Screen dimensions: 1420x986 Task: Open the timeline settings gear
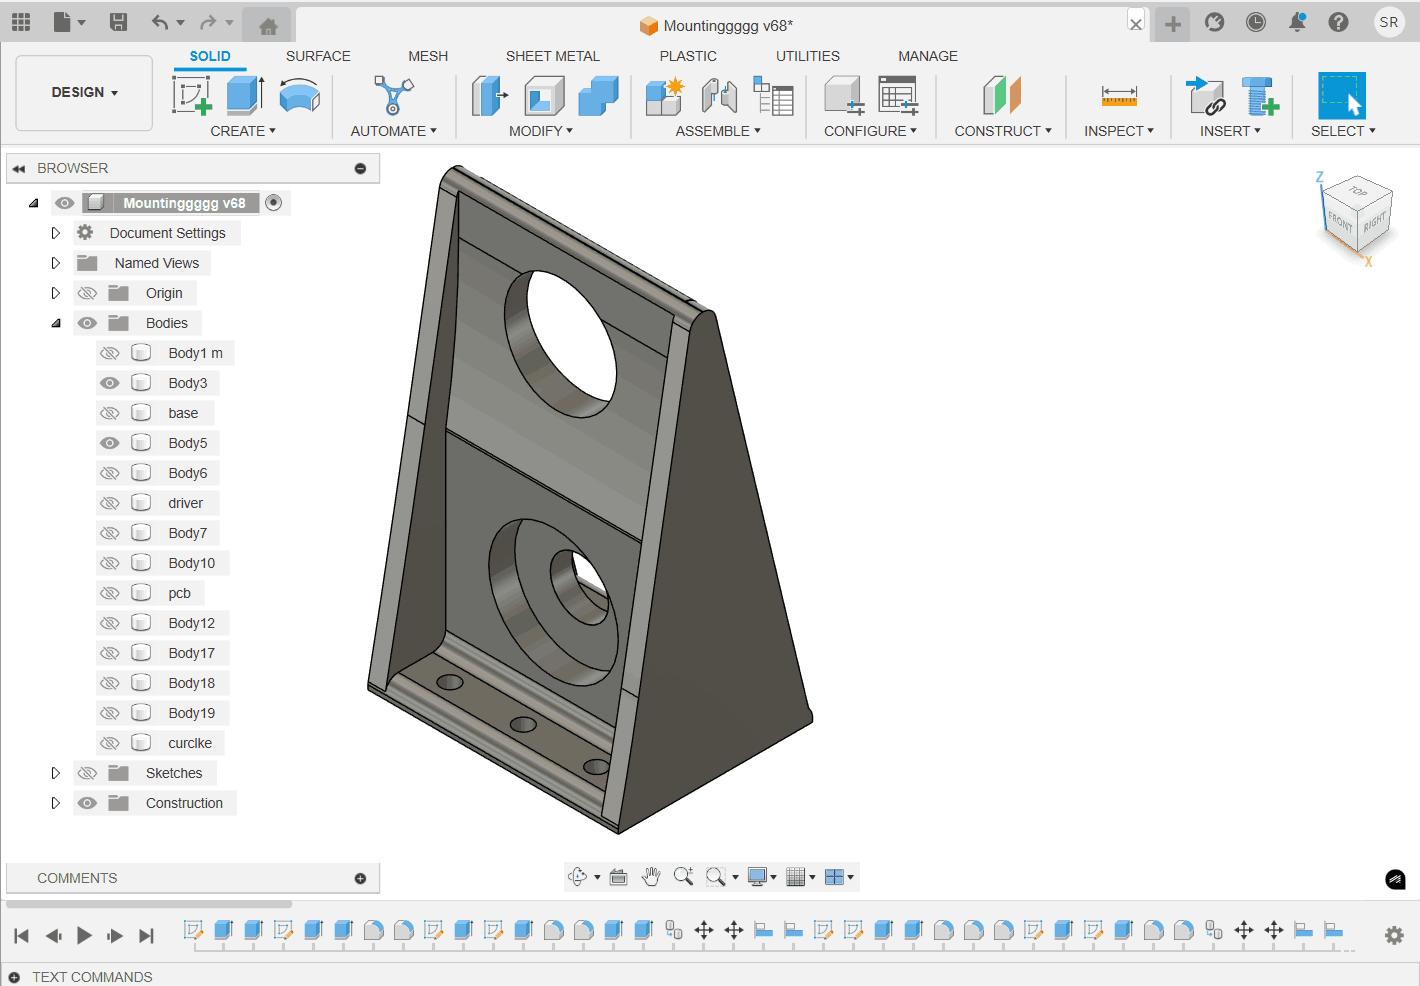(1394, 935)
